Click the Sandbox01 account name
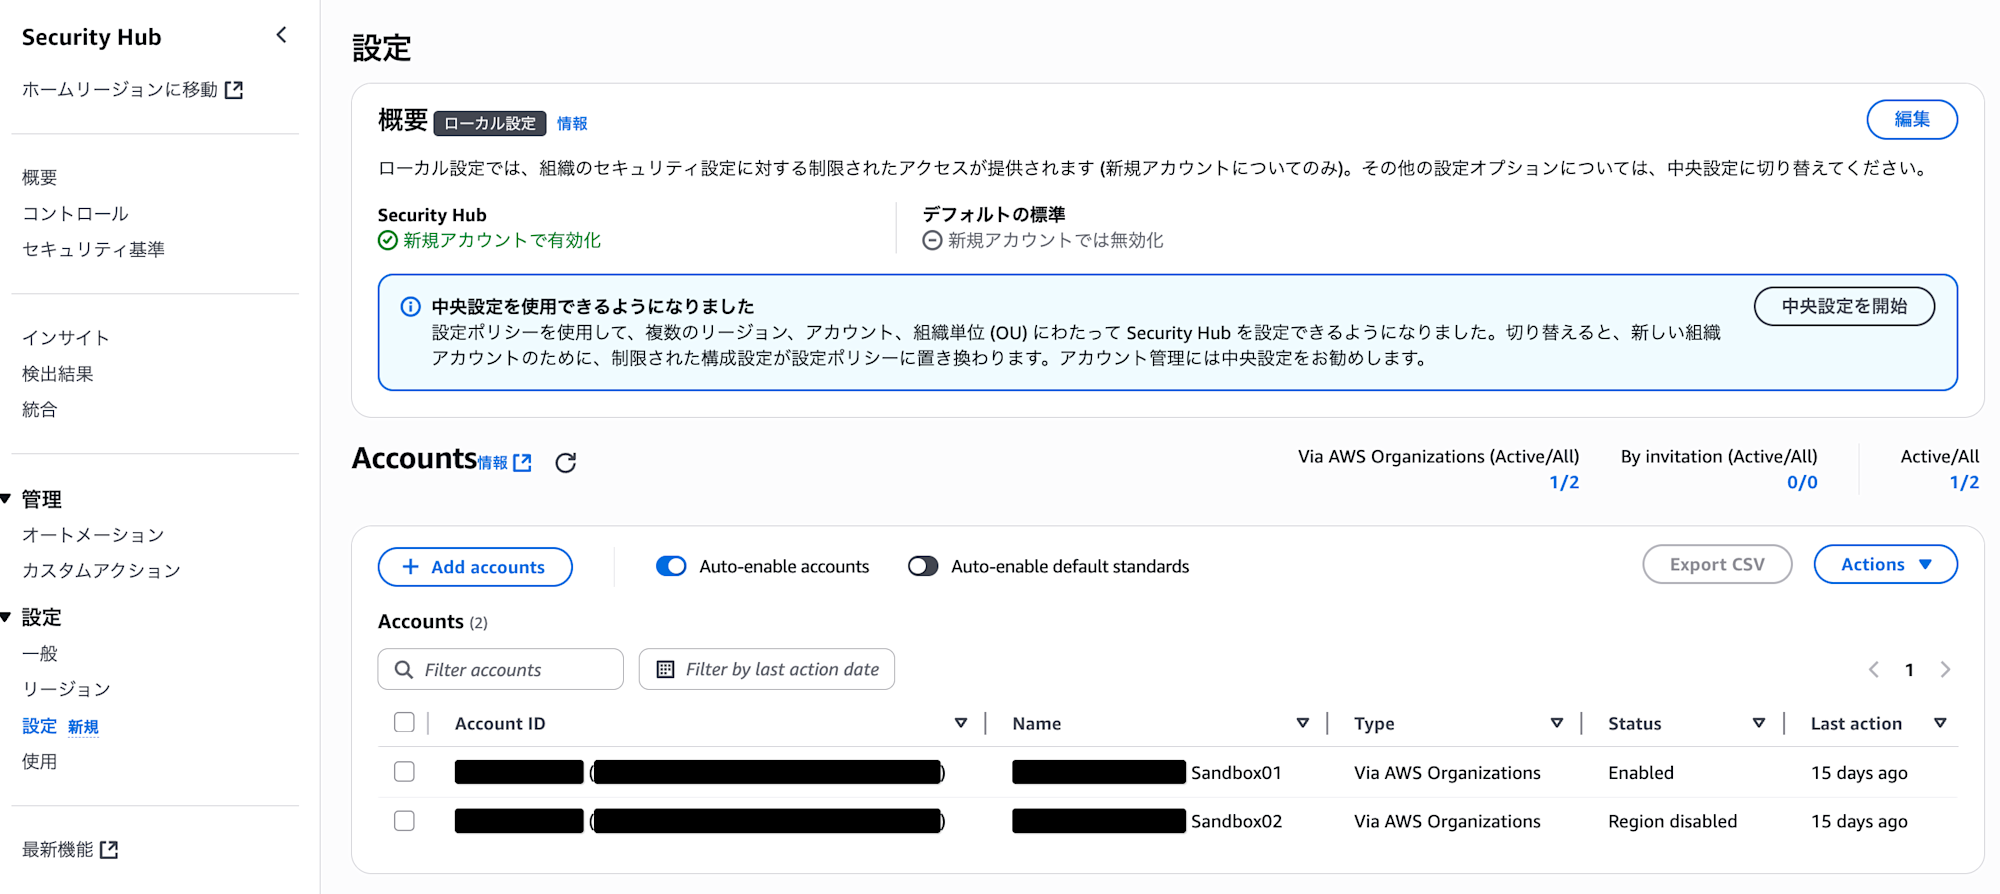Viewport: 2000px width, 894px height. (1236, 773)
